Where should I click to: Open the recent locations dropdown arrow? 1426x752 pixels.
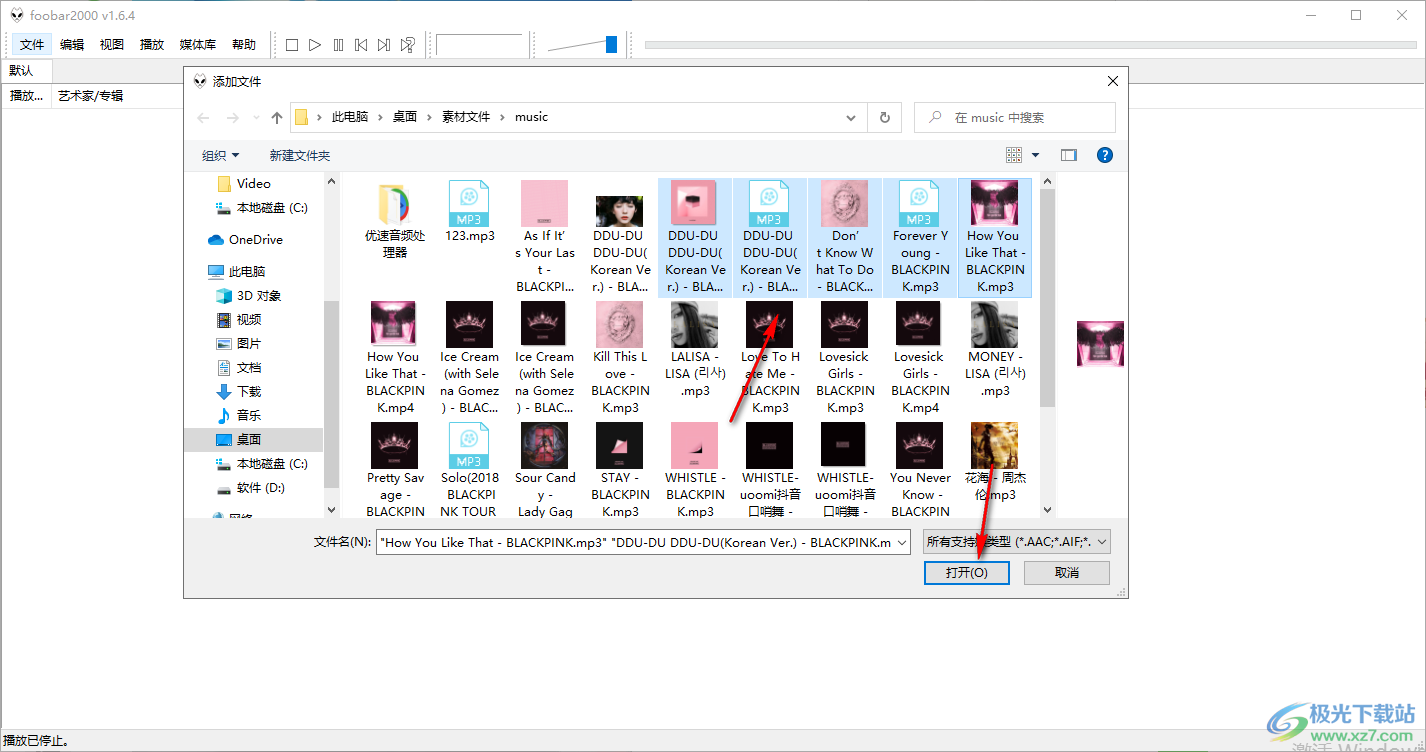[x=257, y=117]
